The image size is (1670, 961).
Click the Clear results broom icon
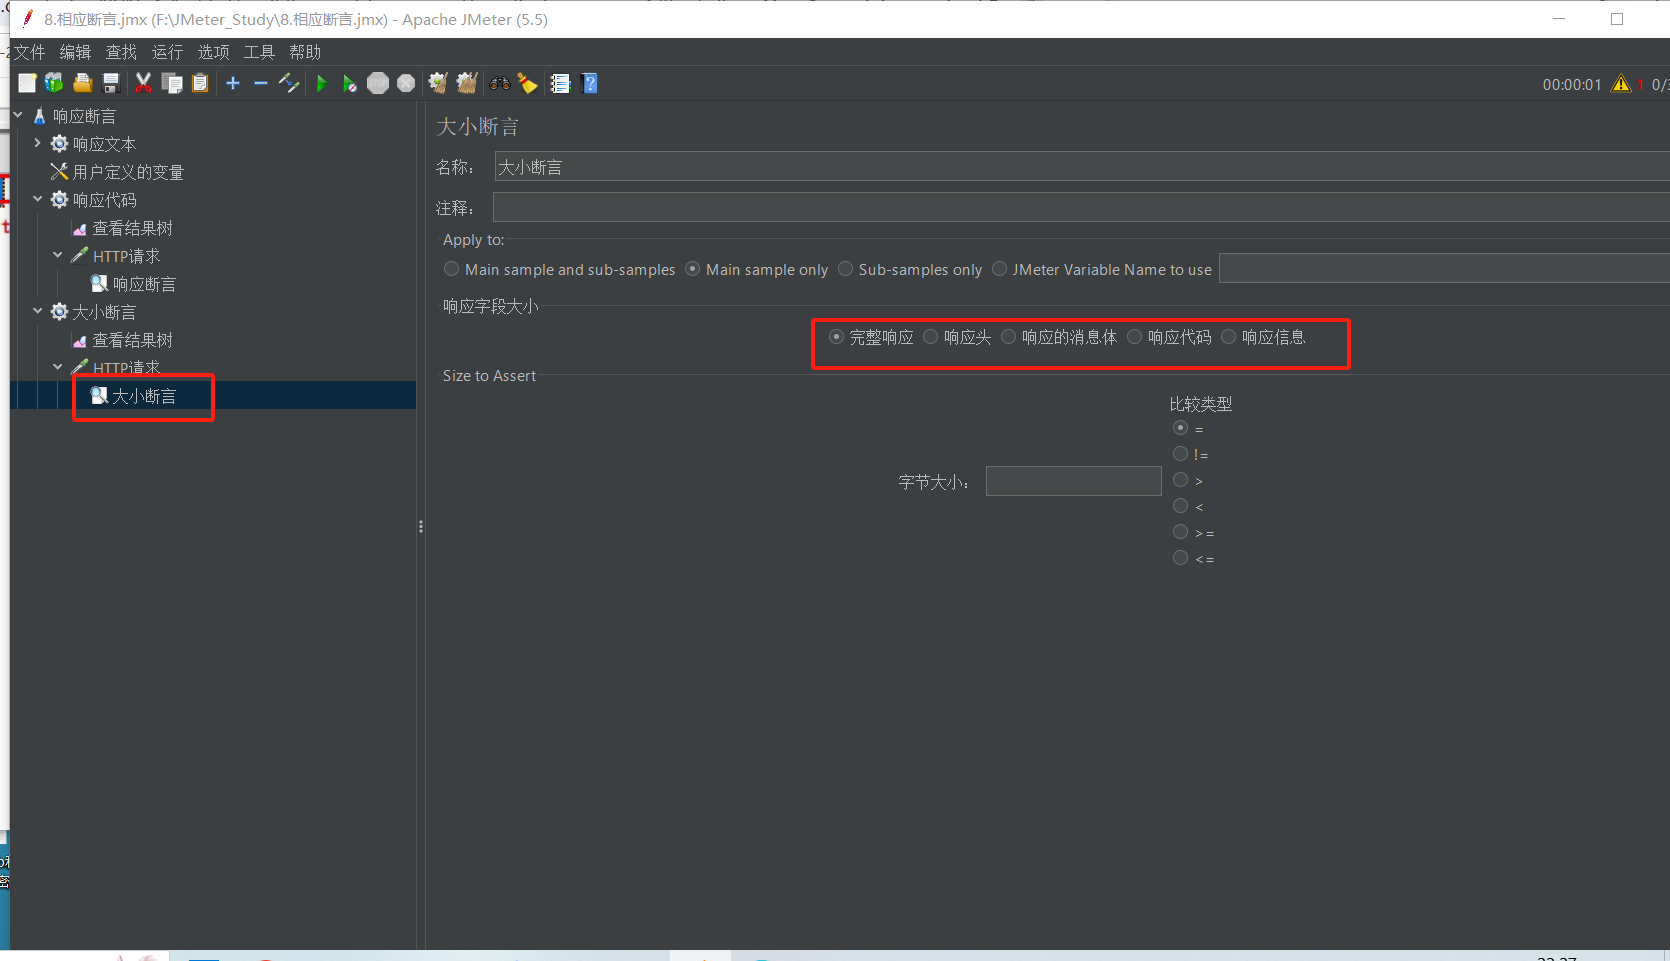tap(437, 83)
